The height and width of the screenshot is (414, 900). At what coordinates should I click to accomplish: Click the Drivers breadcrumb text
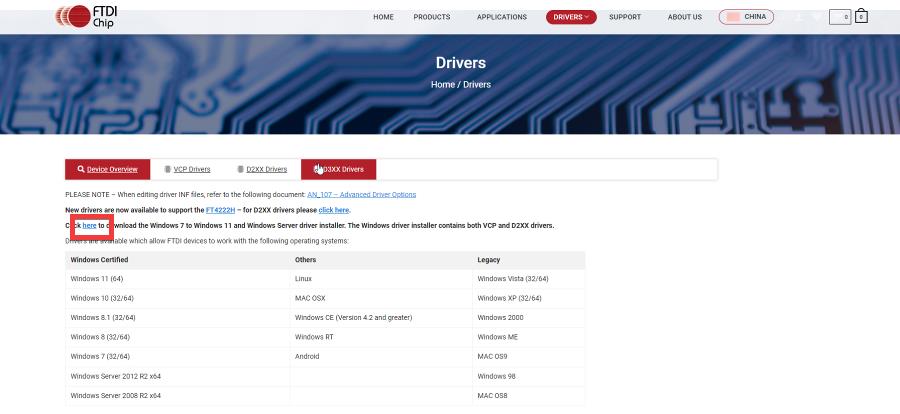(477, 84)
